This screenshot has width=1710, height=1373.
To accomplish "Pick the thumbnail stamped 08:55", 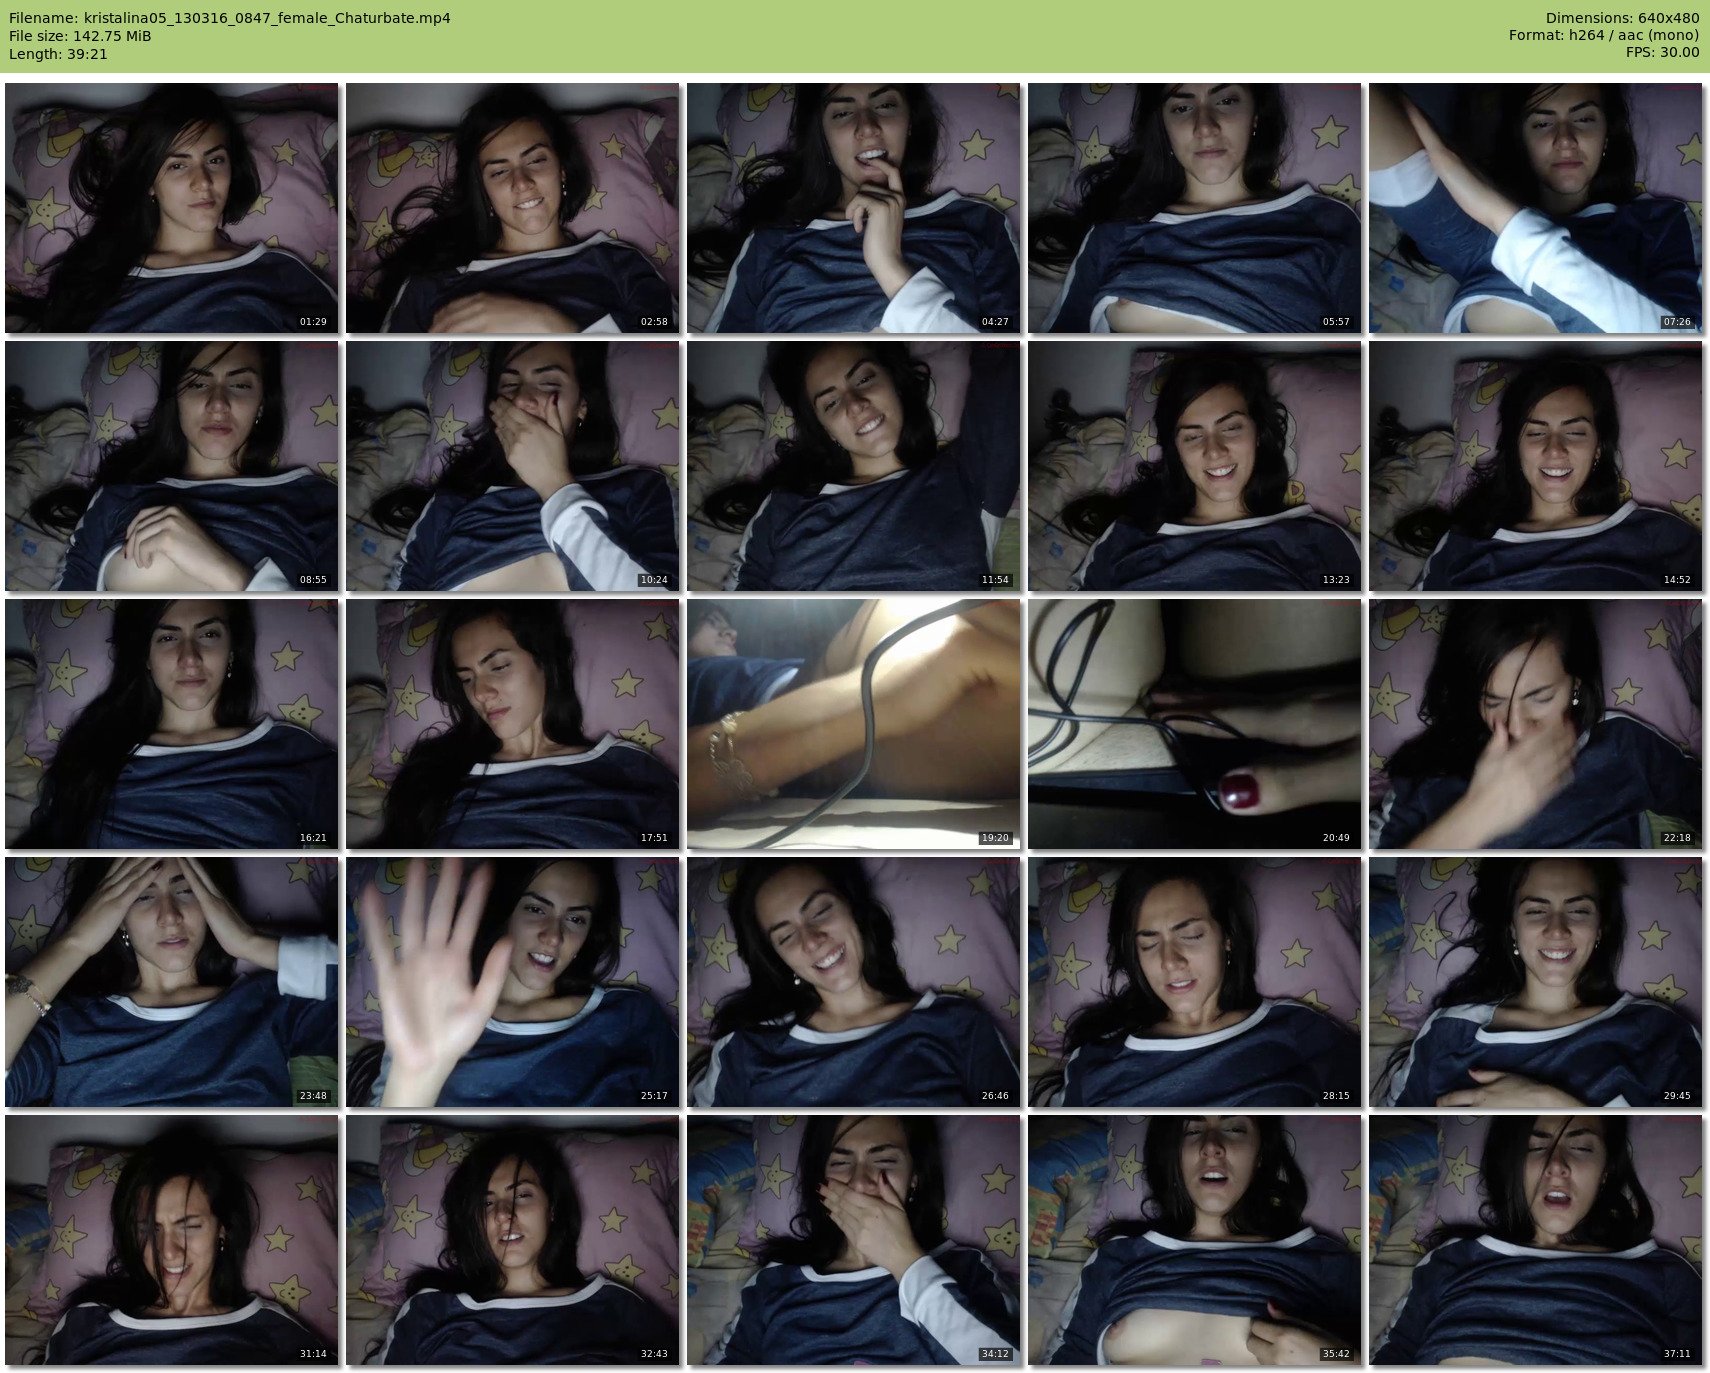I will pos(171,466).
